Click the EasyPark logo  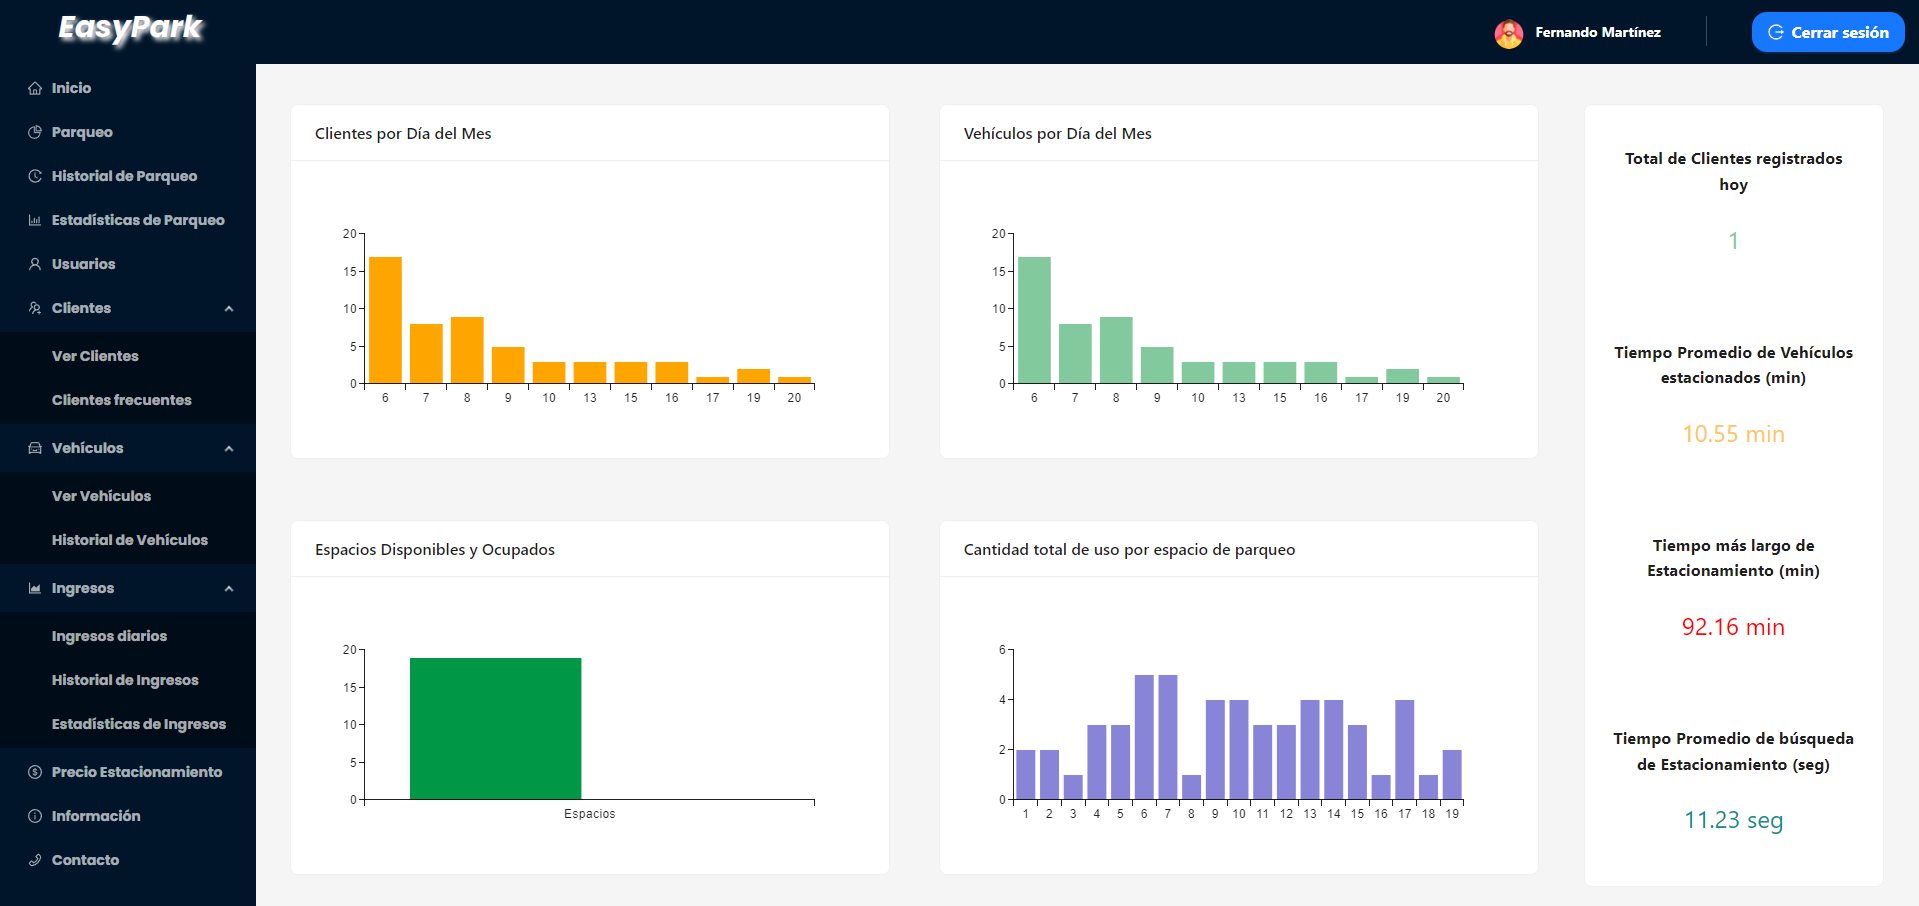coord(131,28)
